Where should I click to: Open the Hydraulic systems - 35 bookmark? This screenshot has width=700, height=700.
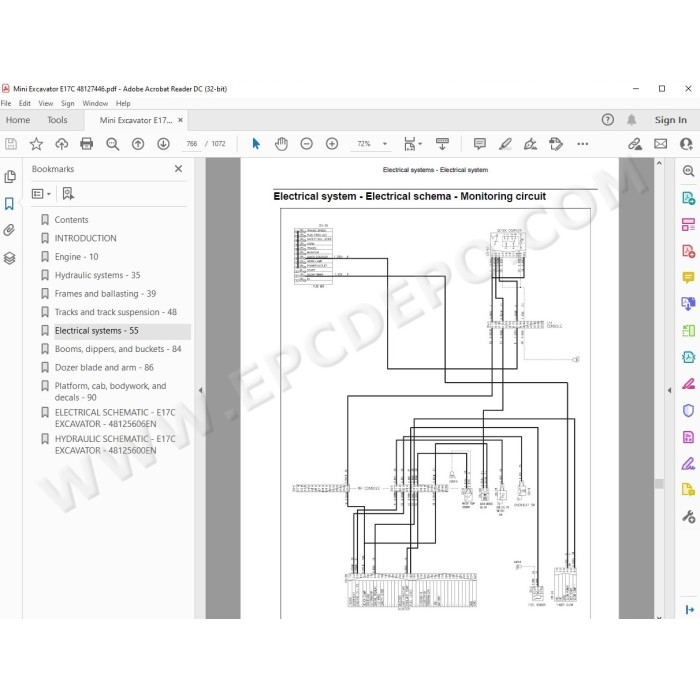click(x=97, y=275)
